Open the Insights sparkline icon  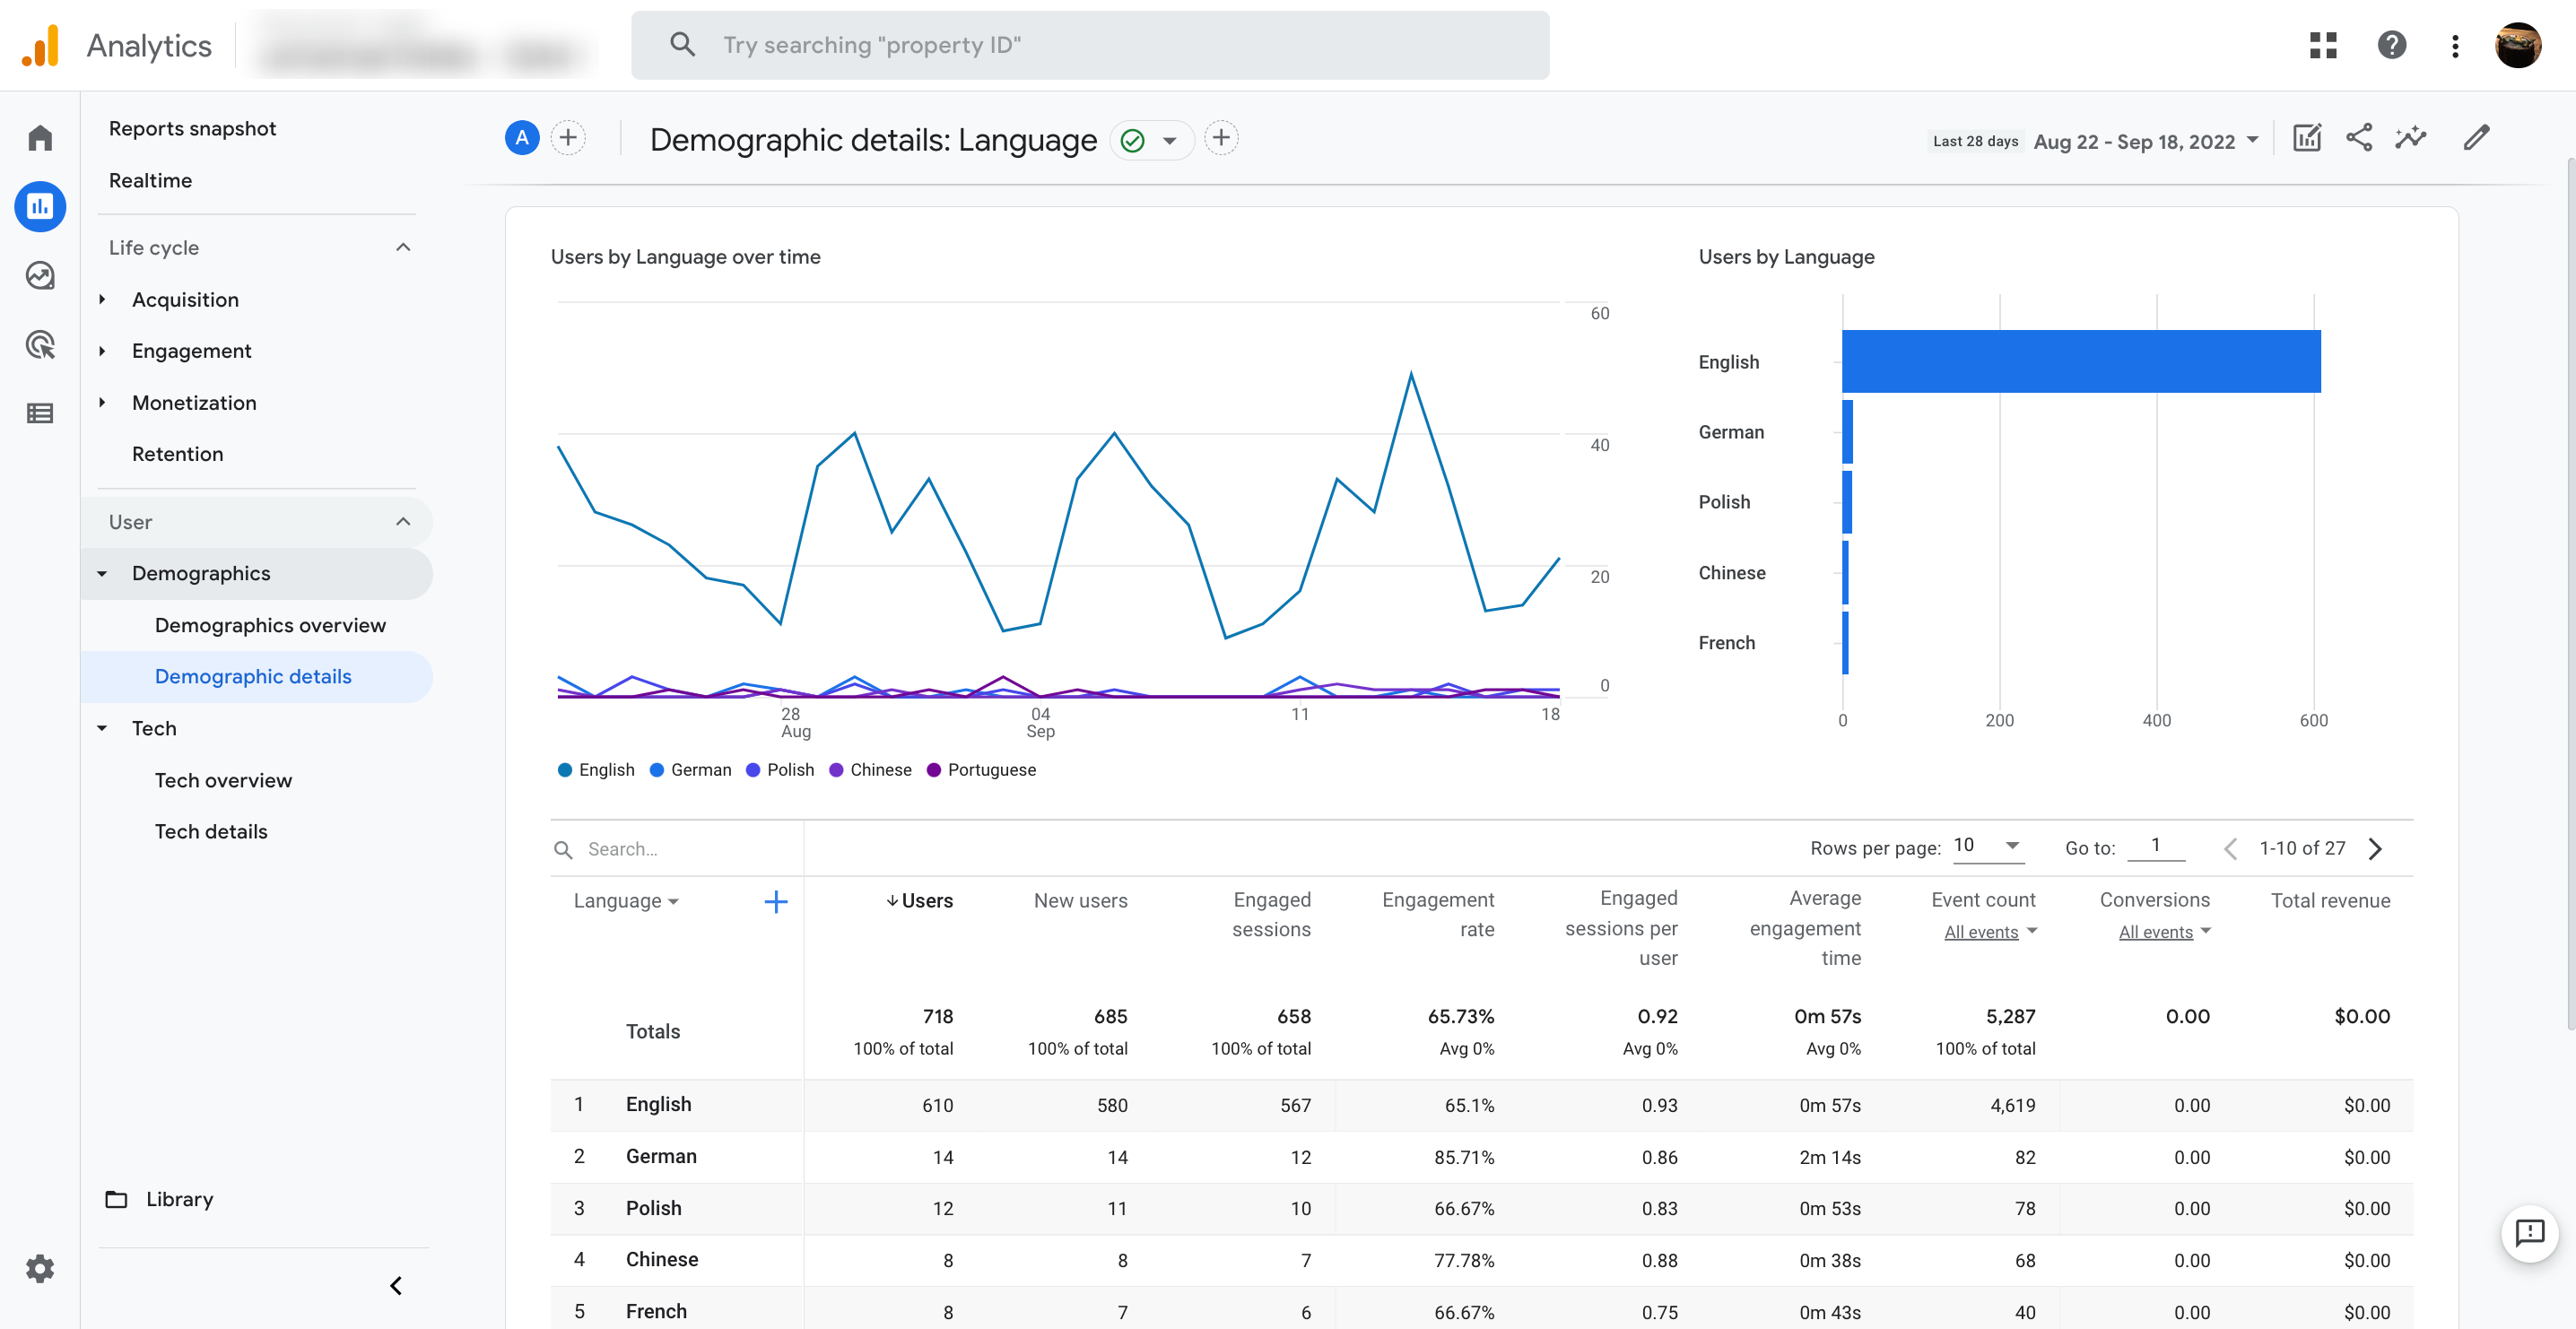pos(2410,138)
